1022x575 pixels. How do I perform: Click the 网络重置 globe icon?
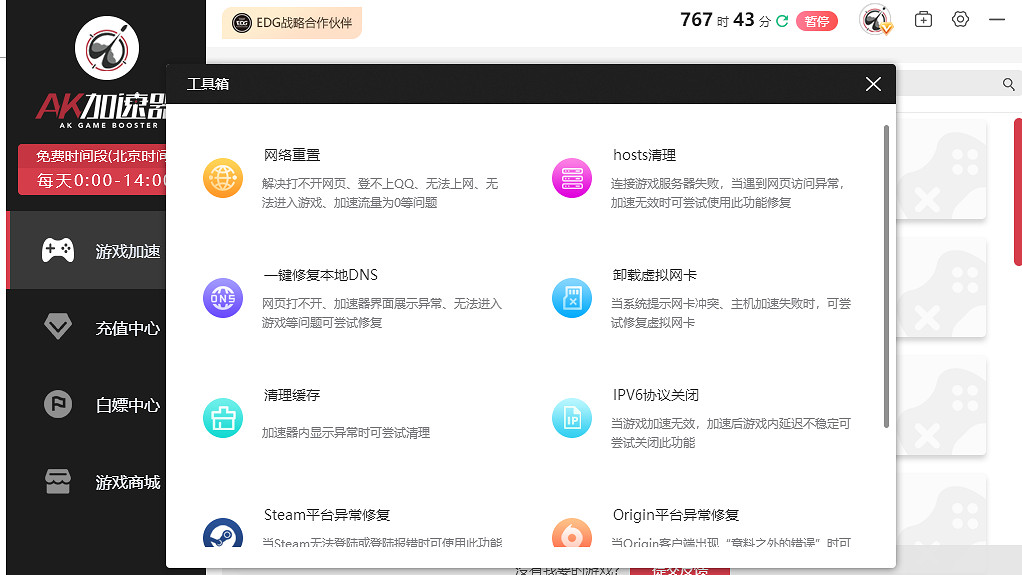coord(223,178)
